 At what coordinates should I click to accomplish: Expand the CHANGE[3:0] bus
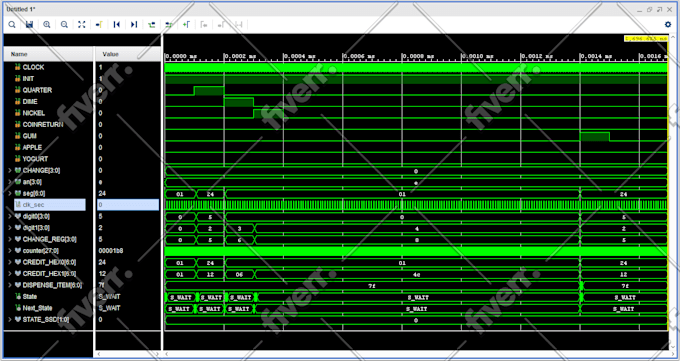coord(10,171)
